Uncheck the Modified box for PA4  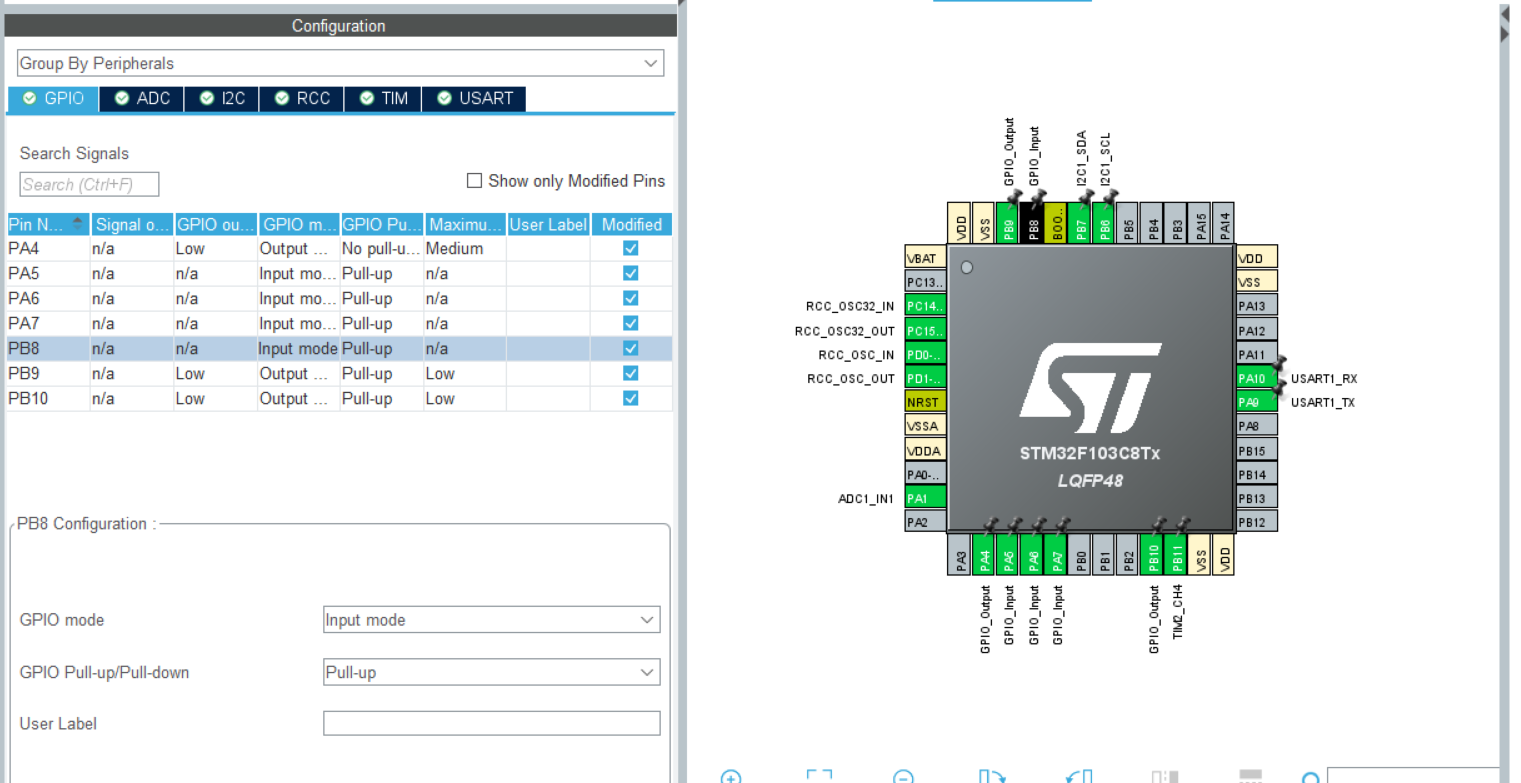[x=630, y=248]
